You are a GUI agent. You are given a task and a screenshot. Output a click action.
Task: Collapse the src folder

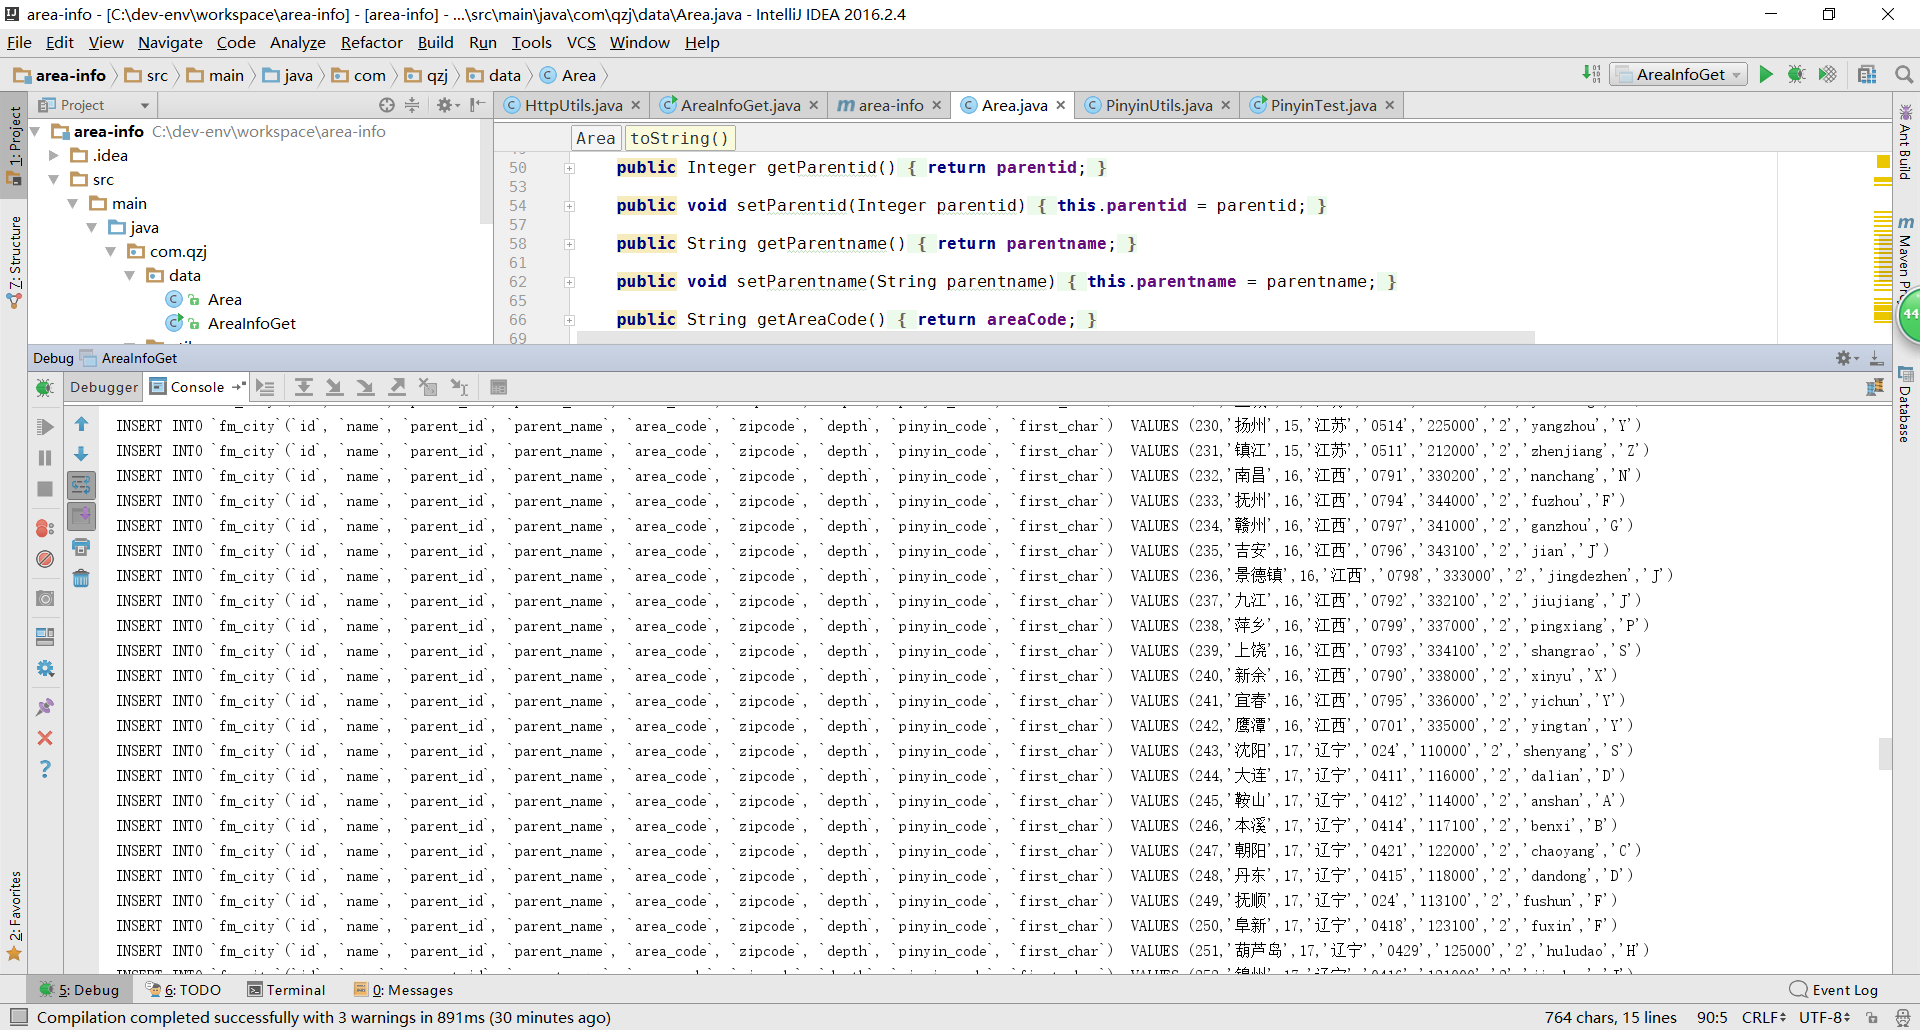pos(54,179)
